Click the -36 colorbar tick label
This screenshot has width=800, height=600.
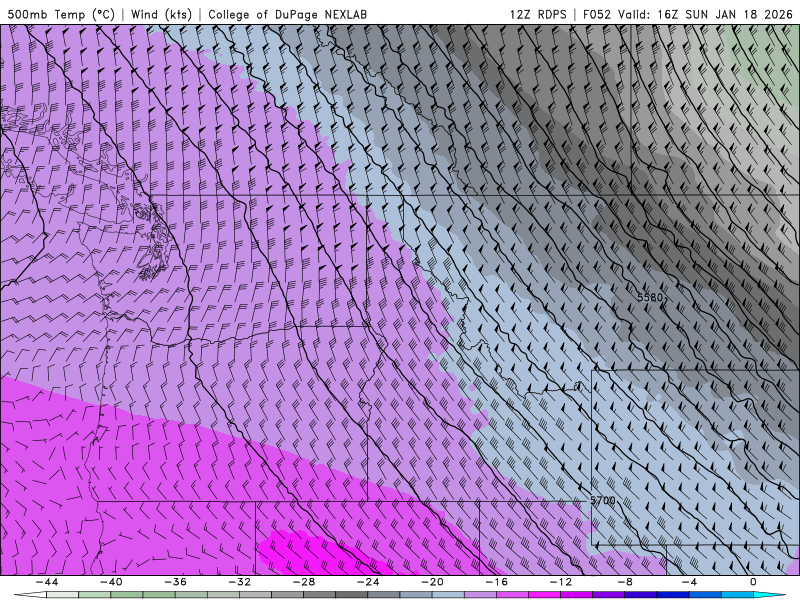coord(176,582)
